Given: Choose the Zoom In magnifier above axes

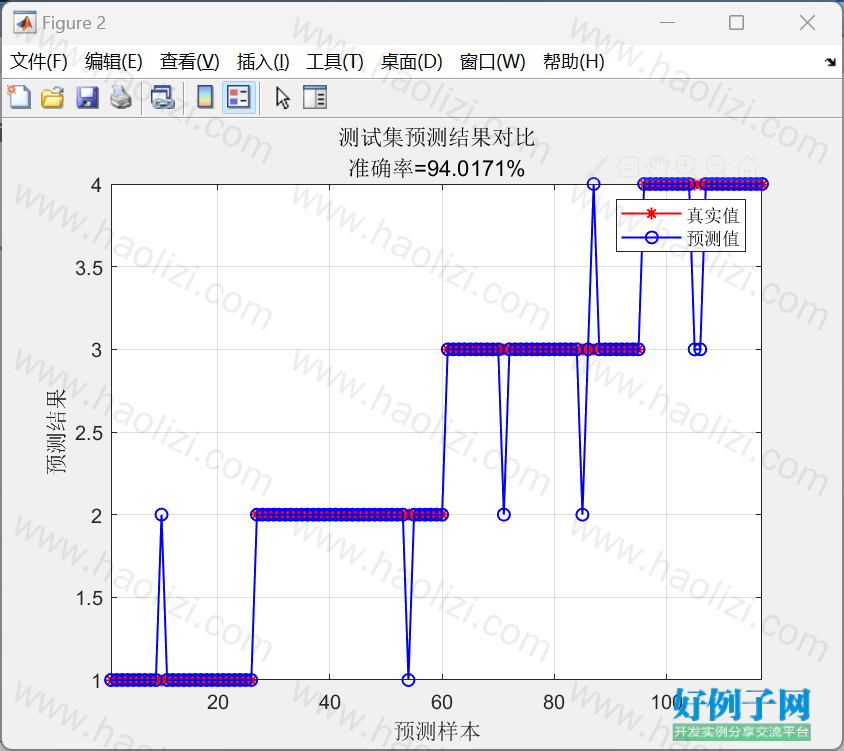Looking at the screenshot, I should pos(686,166).
